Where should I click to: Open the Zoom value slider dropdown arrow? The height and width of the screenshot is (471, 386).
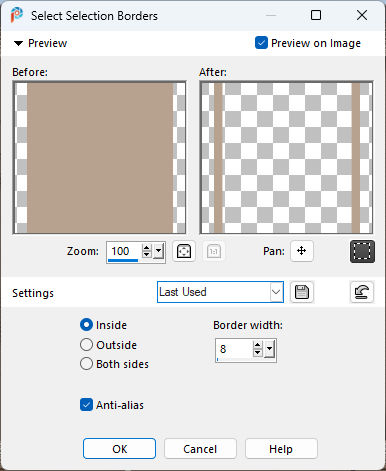(159, 251)
